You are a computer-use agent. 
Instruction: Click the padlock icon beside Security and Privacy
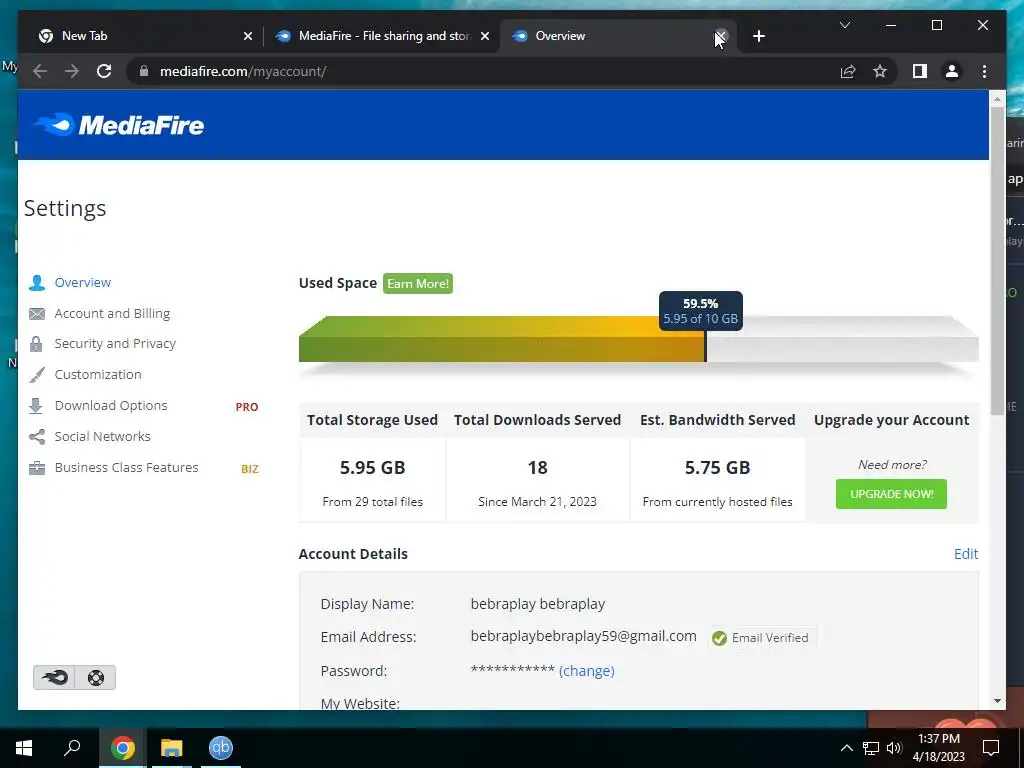point(37,344)
